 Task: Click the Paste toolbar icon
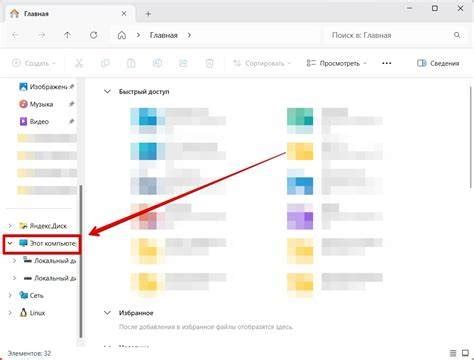[131, 63]
